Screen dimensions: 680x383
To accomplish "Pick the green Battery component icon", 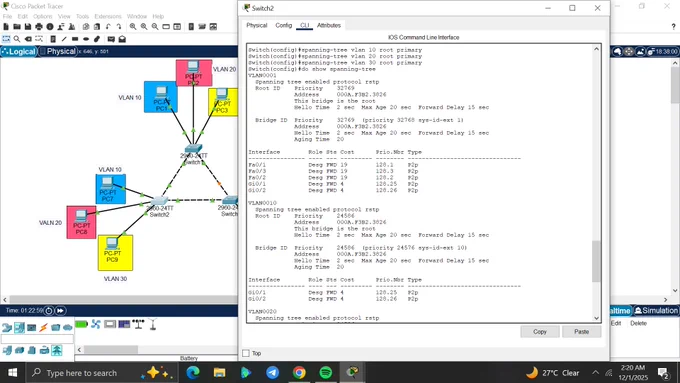I will (x=82, y=324).
